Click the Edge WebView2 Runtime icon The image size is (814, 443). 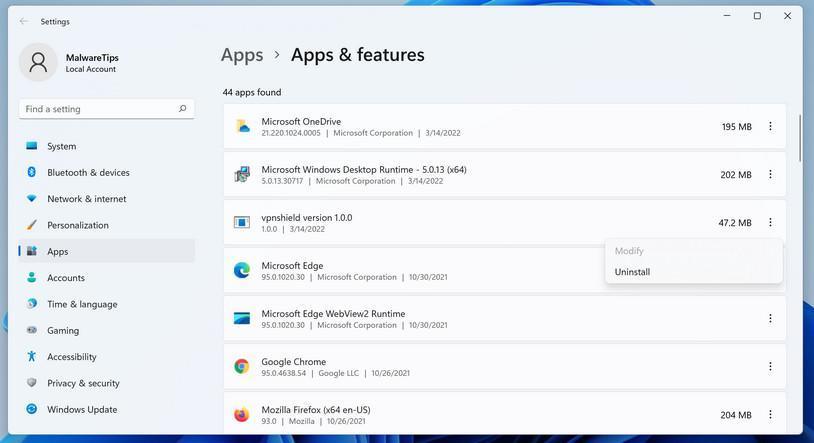242,318
